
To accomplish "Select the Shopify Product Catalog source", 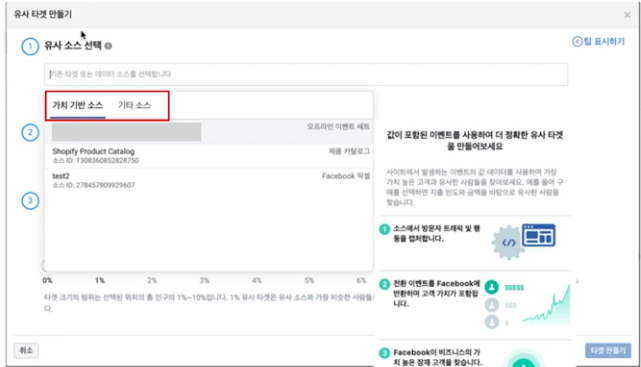I will (x=208, y=156).
